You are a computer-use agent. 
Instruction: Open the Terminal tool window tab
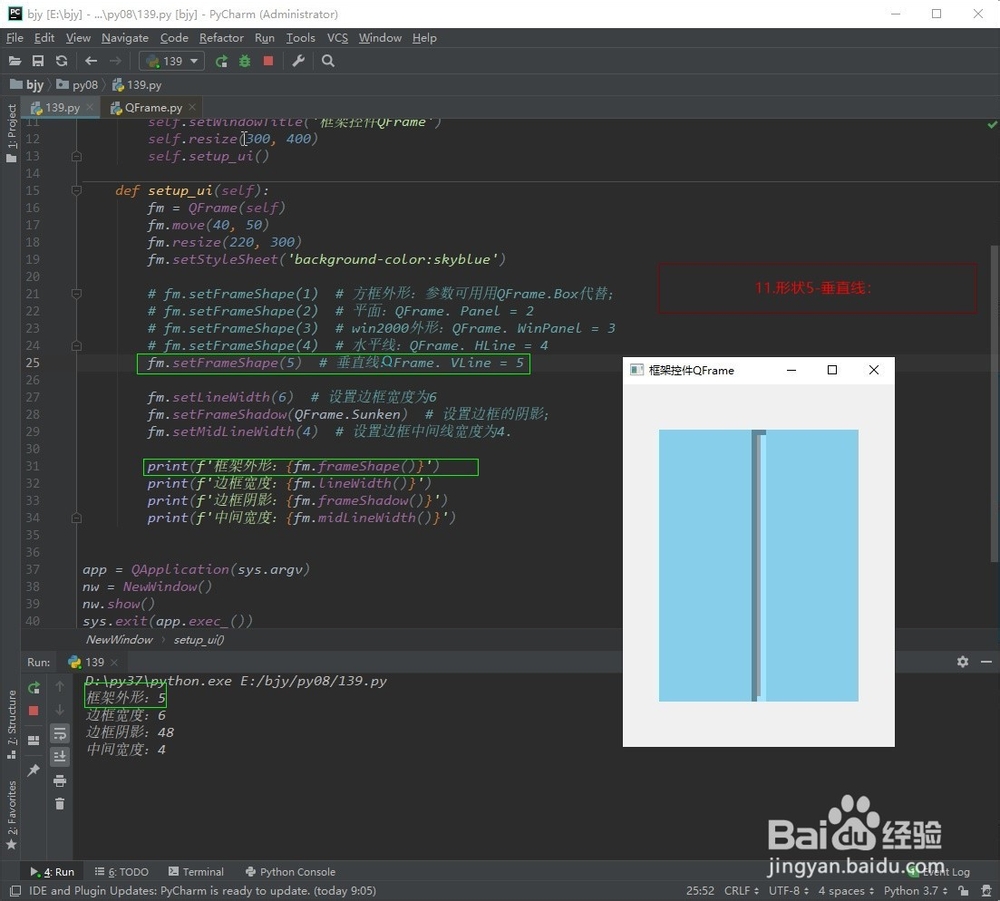click(196, 872)
